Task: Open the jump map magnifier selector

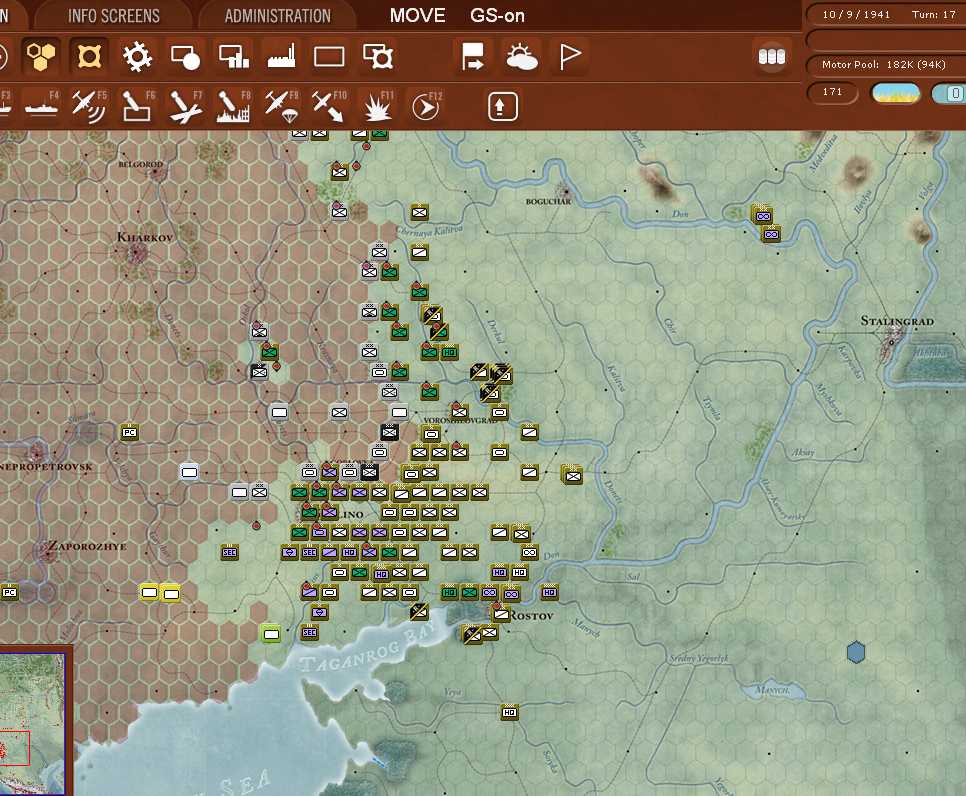Action: [x=378, y=57]
